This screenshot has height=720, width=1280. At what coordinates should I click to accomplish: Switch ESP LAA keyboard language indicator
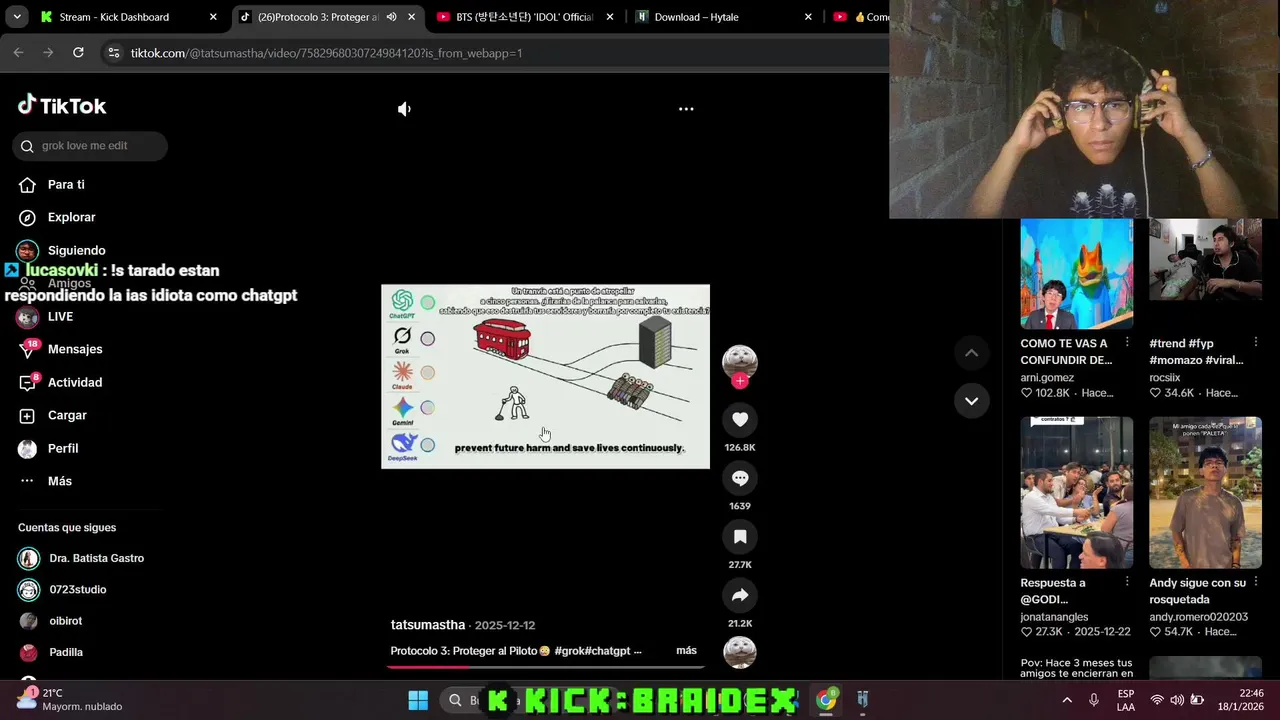tap(1126, 700)
